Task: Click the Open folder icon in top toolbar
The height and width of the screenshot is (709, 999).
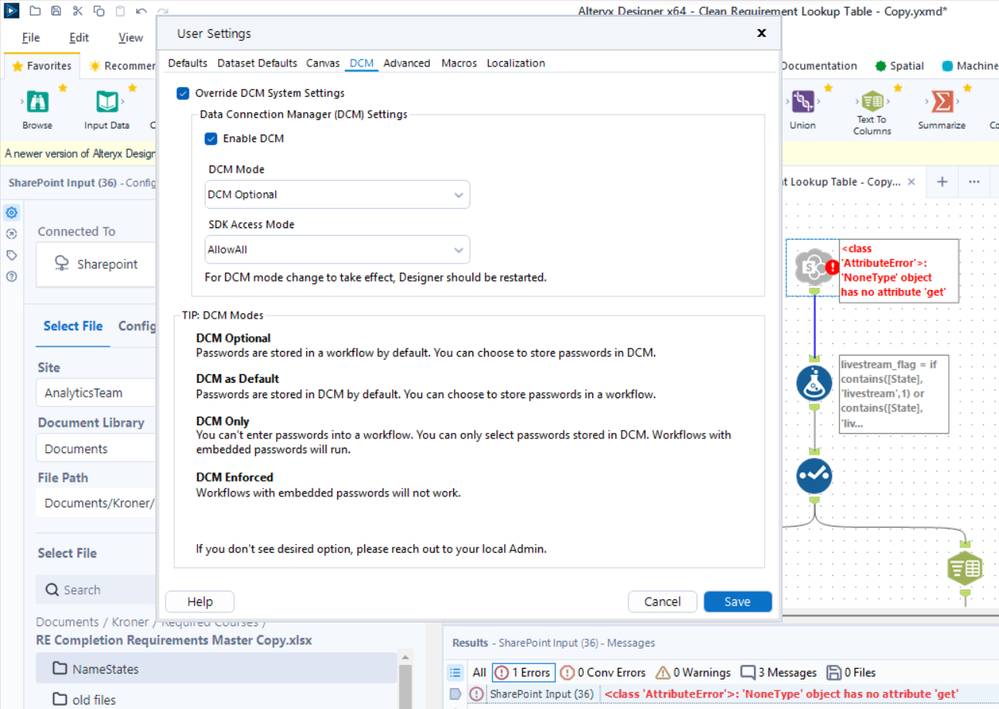Action: tap(35, 11)
